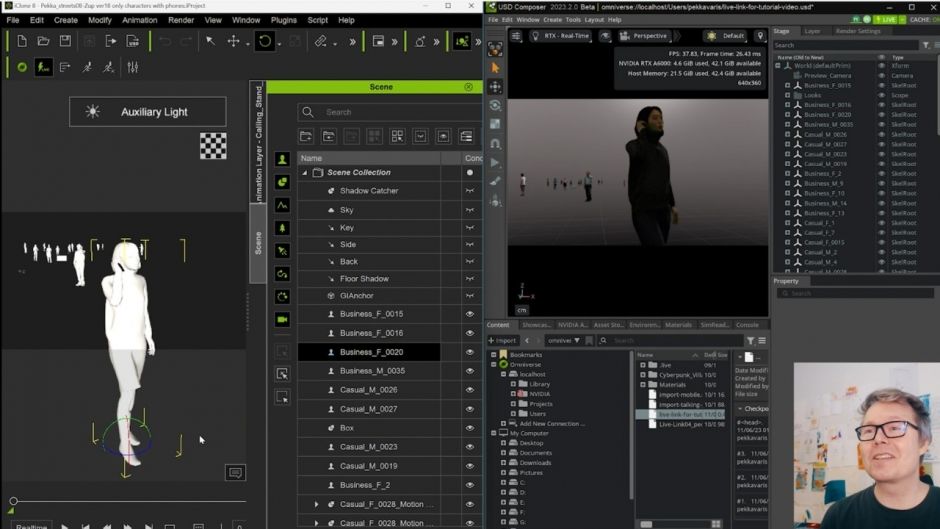This screenshot has height=529, width=940.
Task: Toggle visibility of Casual_M_0026 in Scene
Action: pos(469,390)
